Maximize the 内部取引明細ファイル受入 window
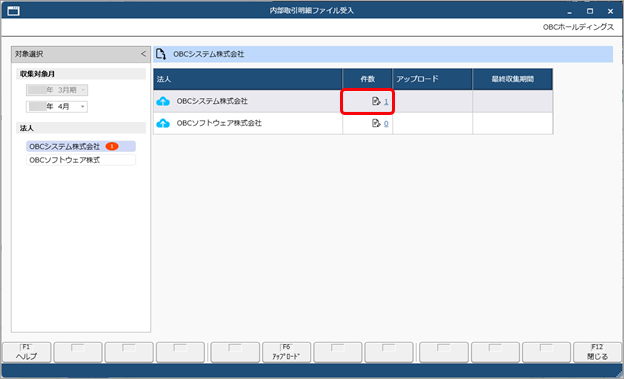 pos(590,11)
